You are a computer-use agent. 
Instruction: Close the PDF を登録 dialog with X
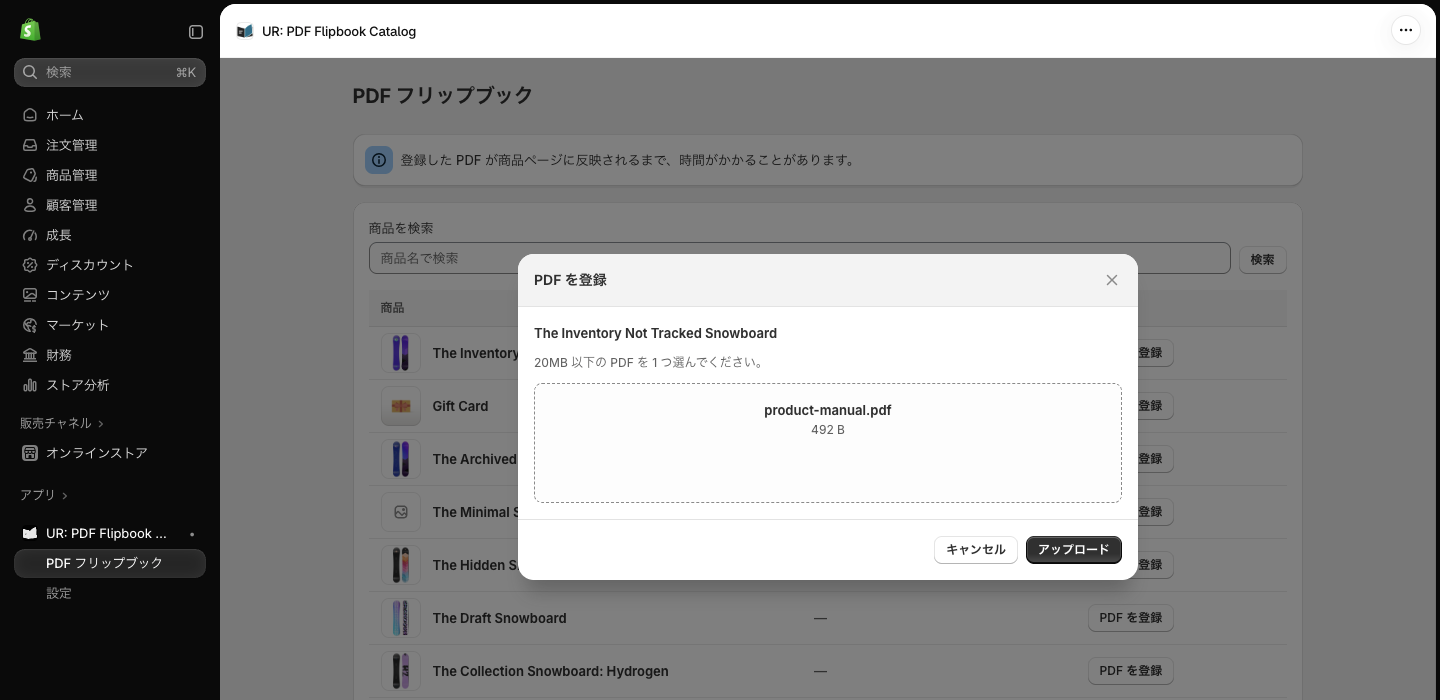point(1112,280)
